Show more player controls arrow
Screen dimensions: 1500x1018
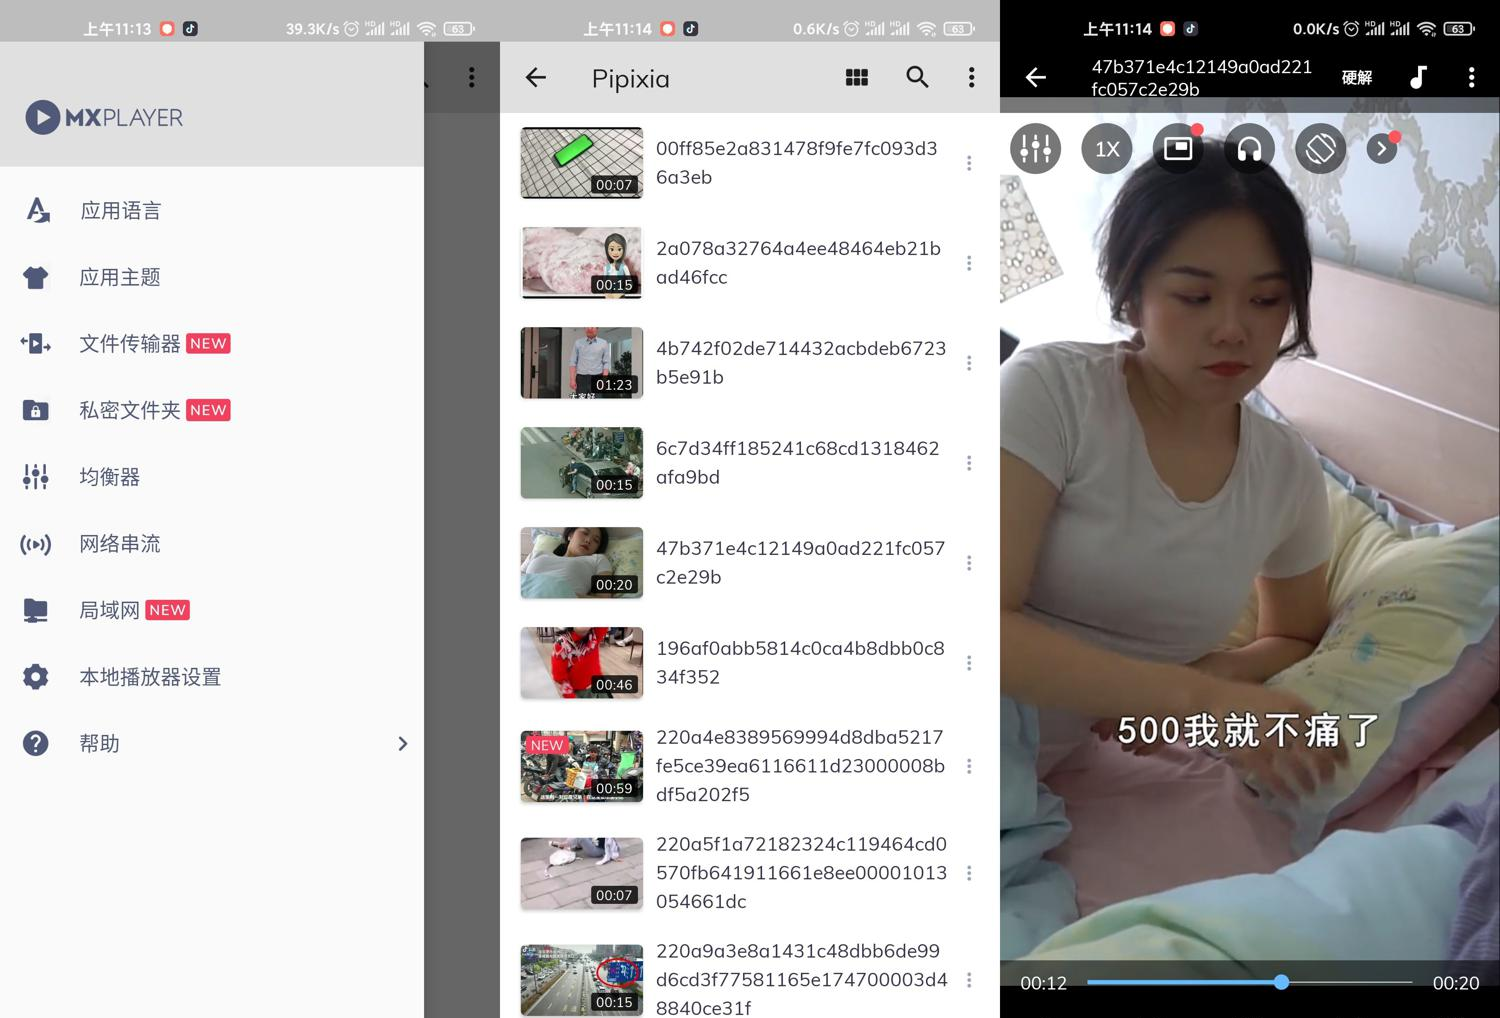pyautogui.click(x=1382, y=149)
